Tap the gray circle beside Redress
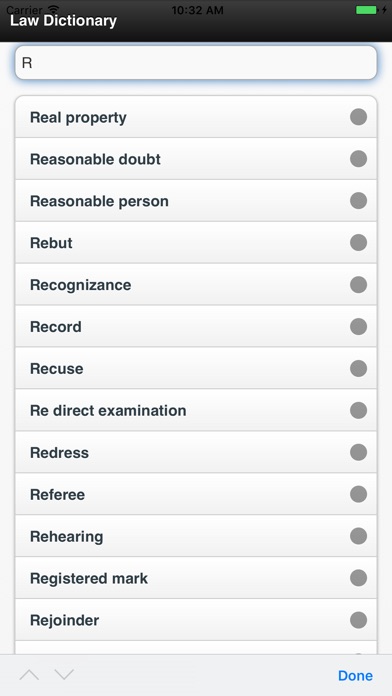 point(358,452)
